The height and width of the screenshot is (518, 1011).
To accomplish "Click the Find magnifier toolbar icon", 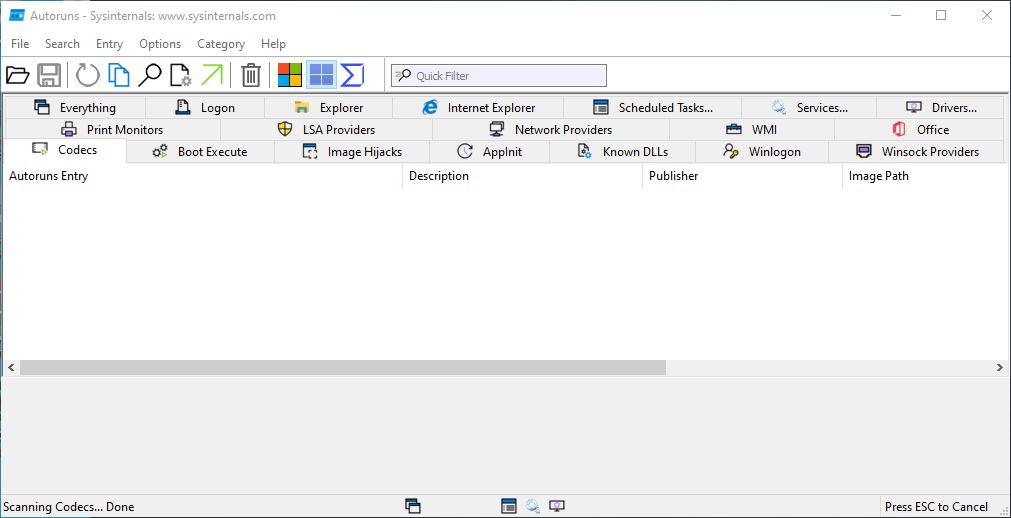I will click(150, 75).
